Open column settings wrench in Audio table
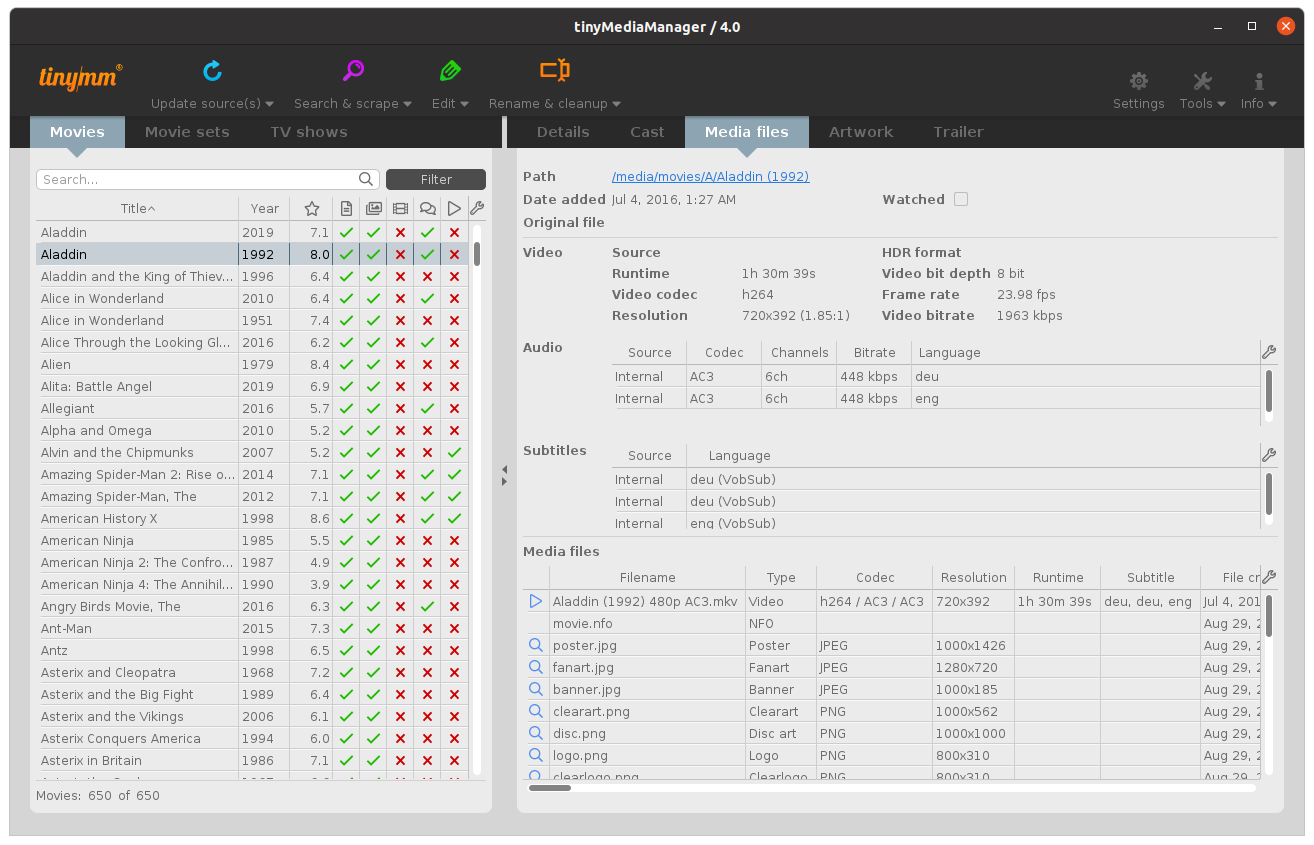 [1269, 352]
